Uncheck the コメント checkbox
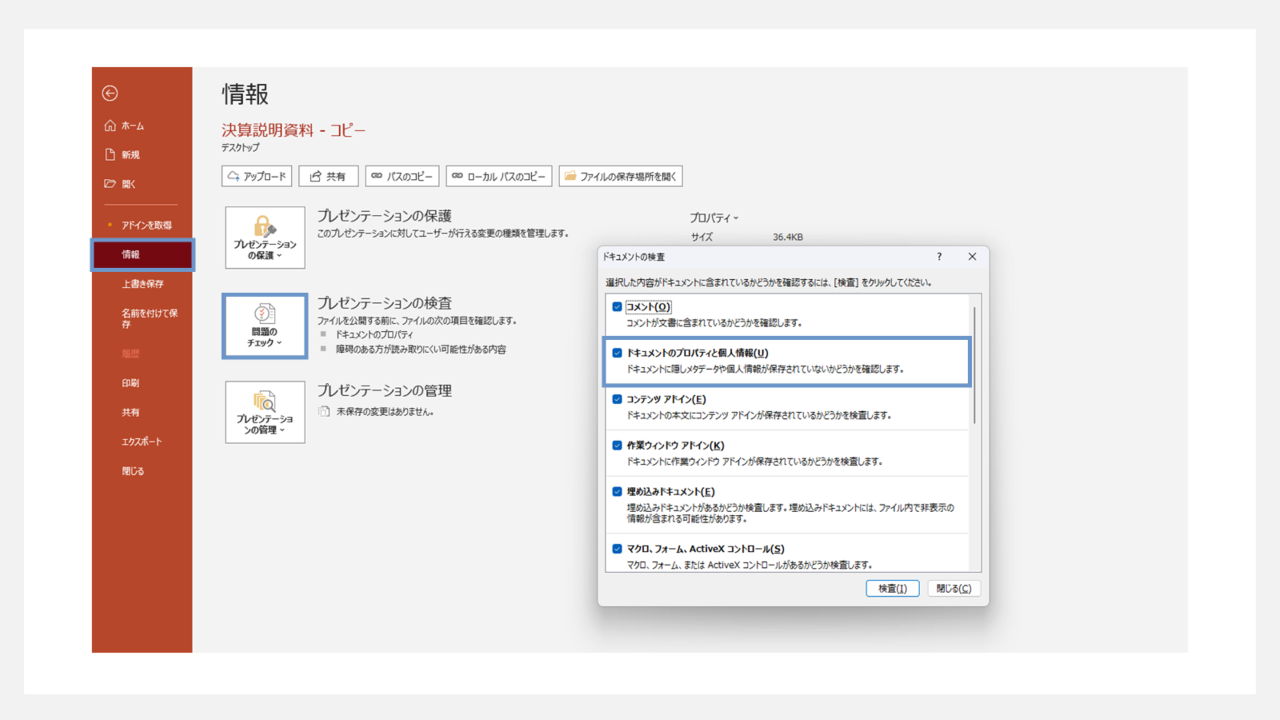Viewport: 1280px width, 720px height. point(617,307)
